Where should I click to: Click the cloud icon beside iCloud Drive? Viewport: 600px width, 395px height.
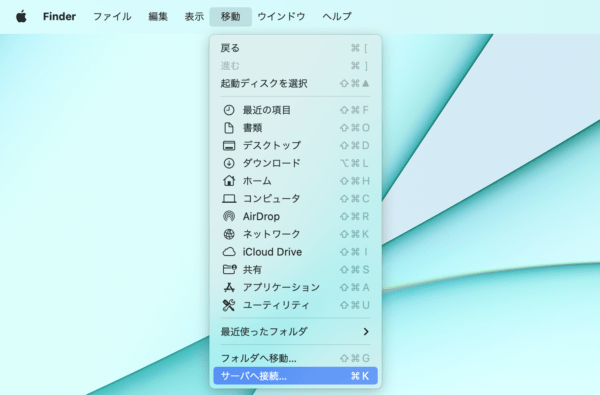(x=229, y=252)
